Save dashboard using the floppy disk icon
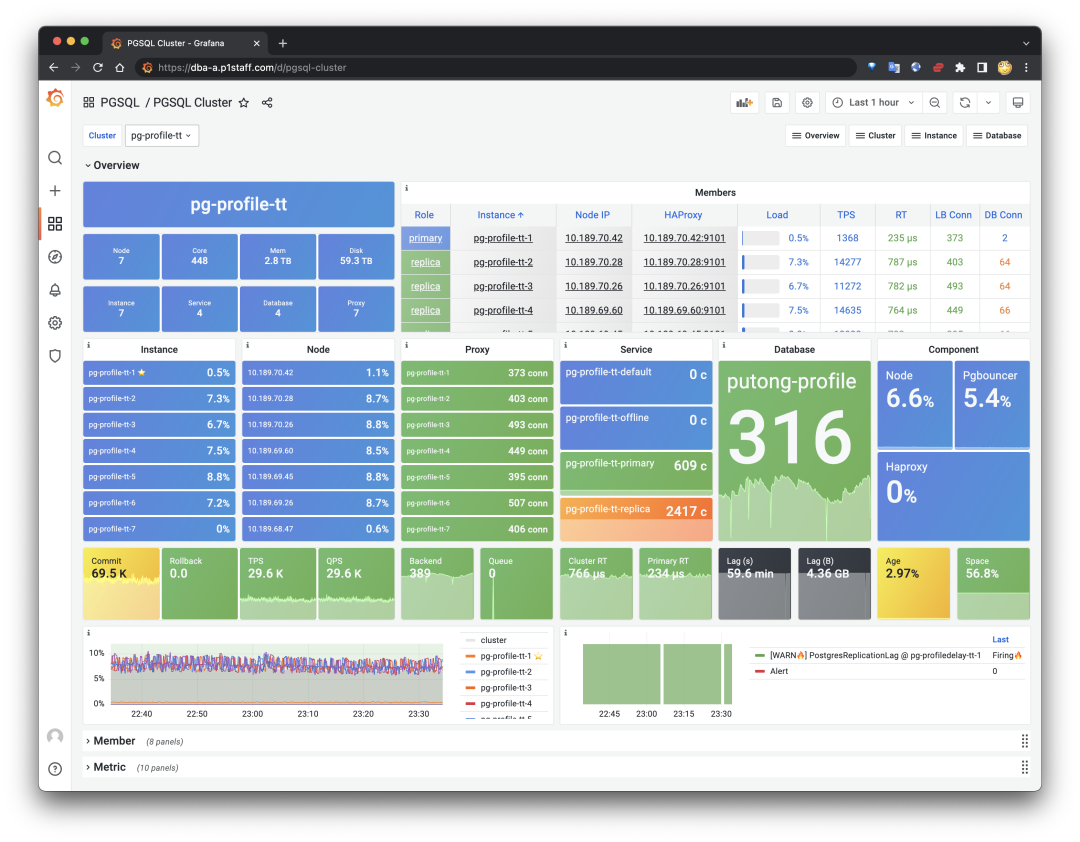1080x842 pixels. [x=776, y=103]
